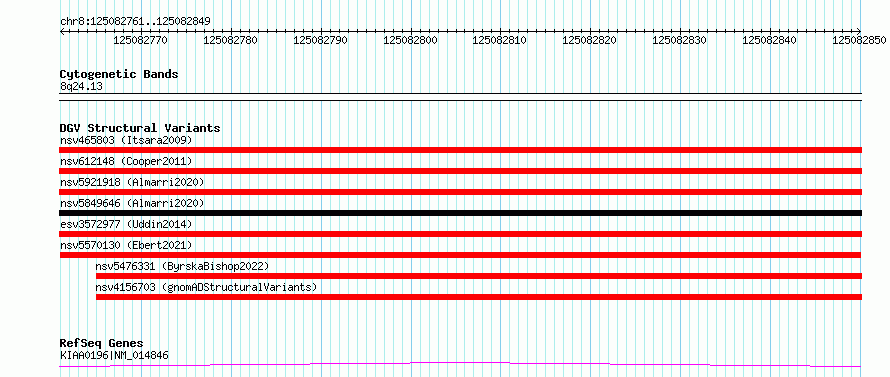Click the magenta KIAA0196 gene line

tap(460, 364)
